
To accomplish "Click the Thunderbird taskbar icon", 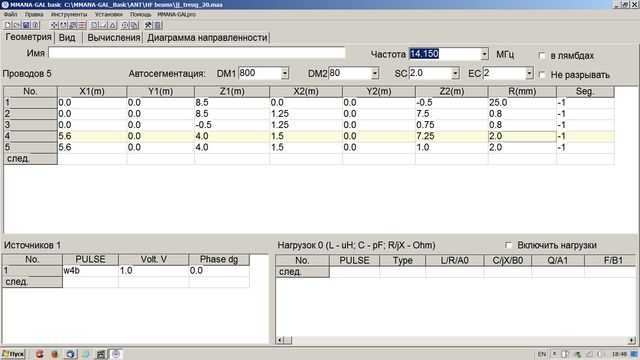I will (x=70, y=354).
